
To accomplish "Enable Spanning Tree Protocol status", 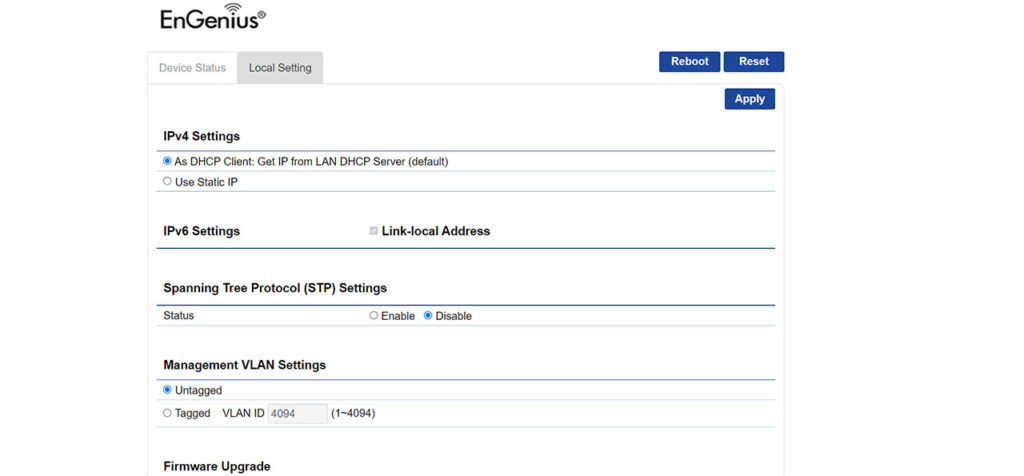I will pyautogui.click(x=374, y=316).
